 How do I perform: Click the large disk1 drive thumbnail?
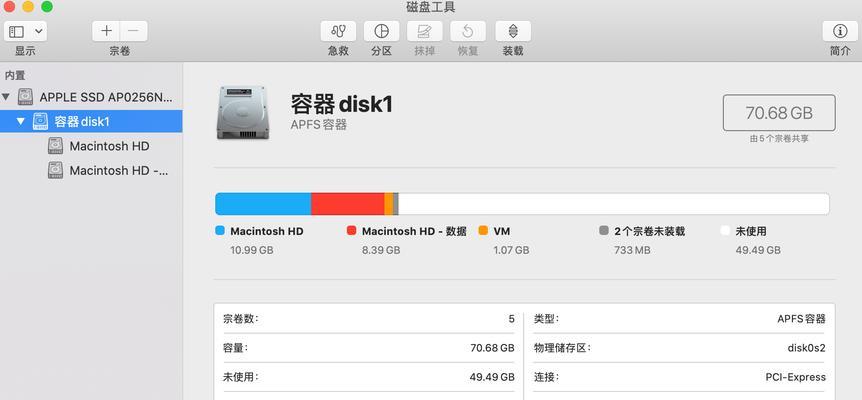pyautogui.click(x=244, y=113)
